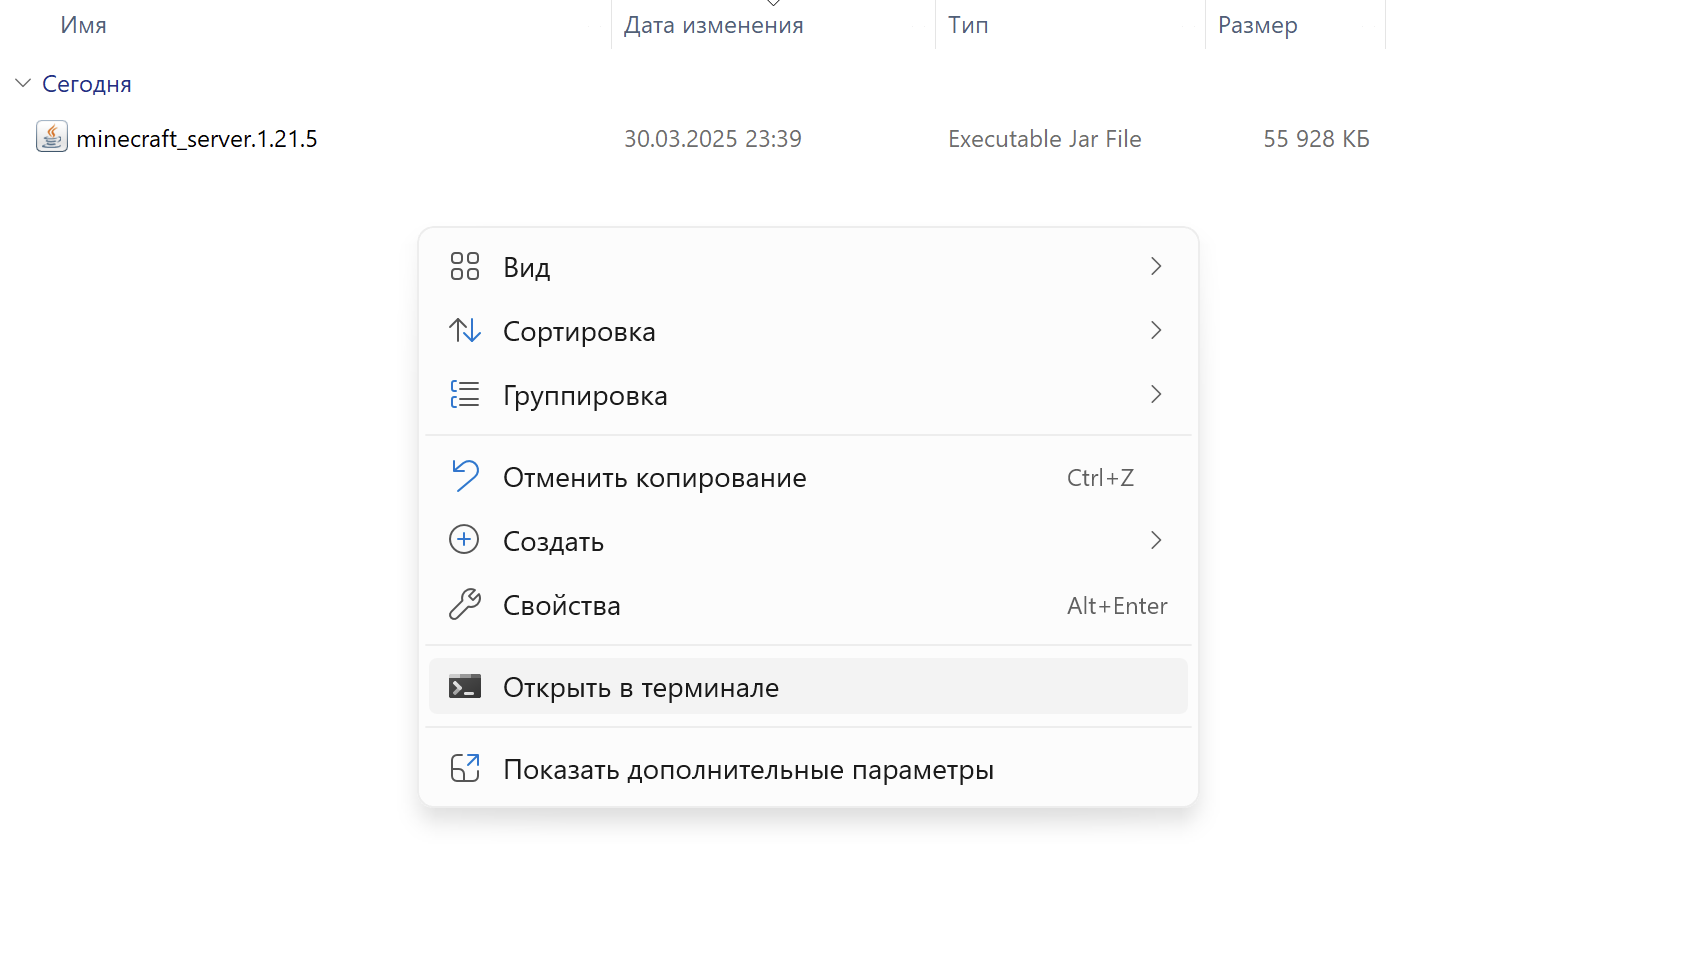
Task: Click the size value 55 928 КБ
Action: 1316,139
